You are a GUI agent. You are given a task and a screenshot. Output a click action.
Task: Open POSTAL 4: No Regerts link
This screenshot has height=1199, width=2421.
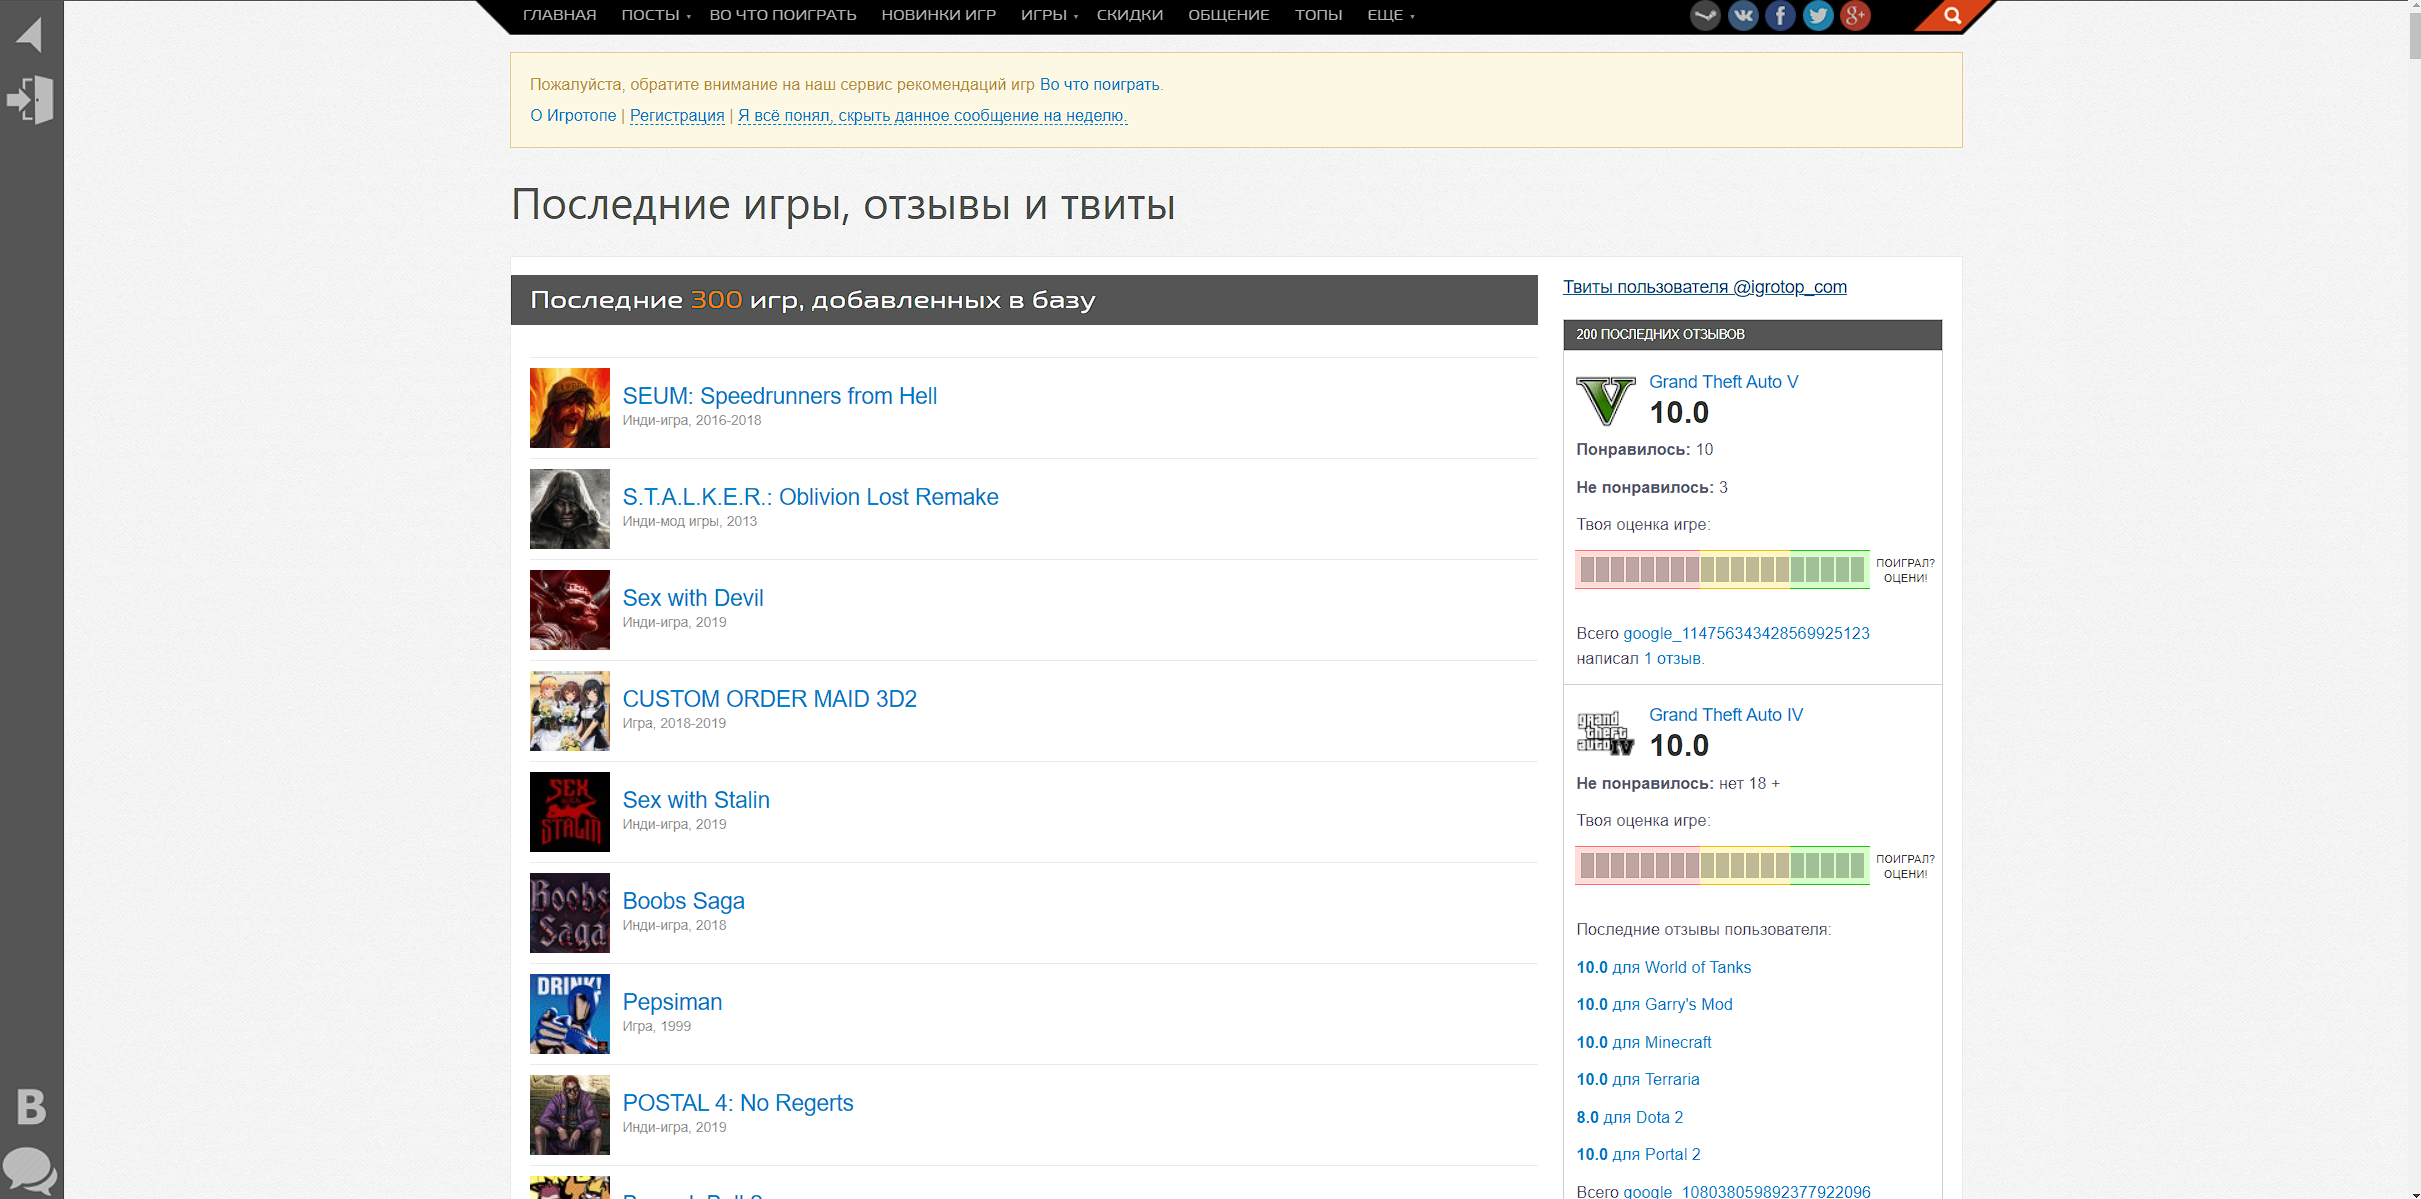point(737,1103)
